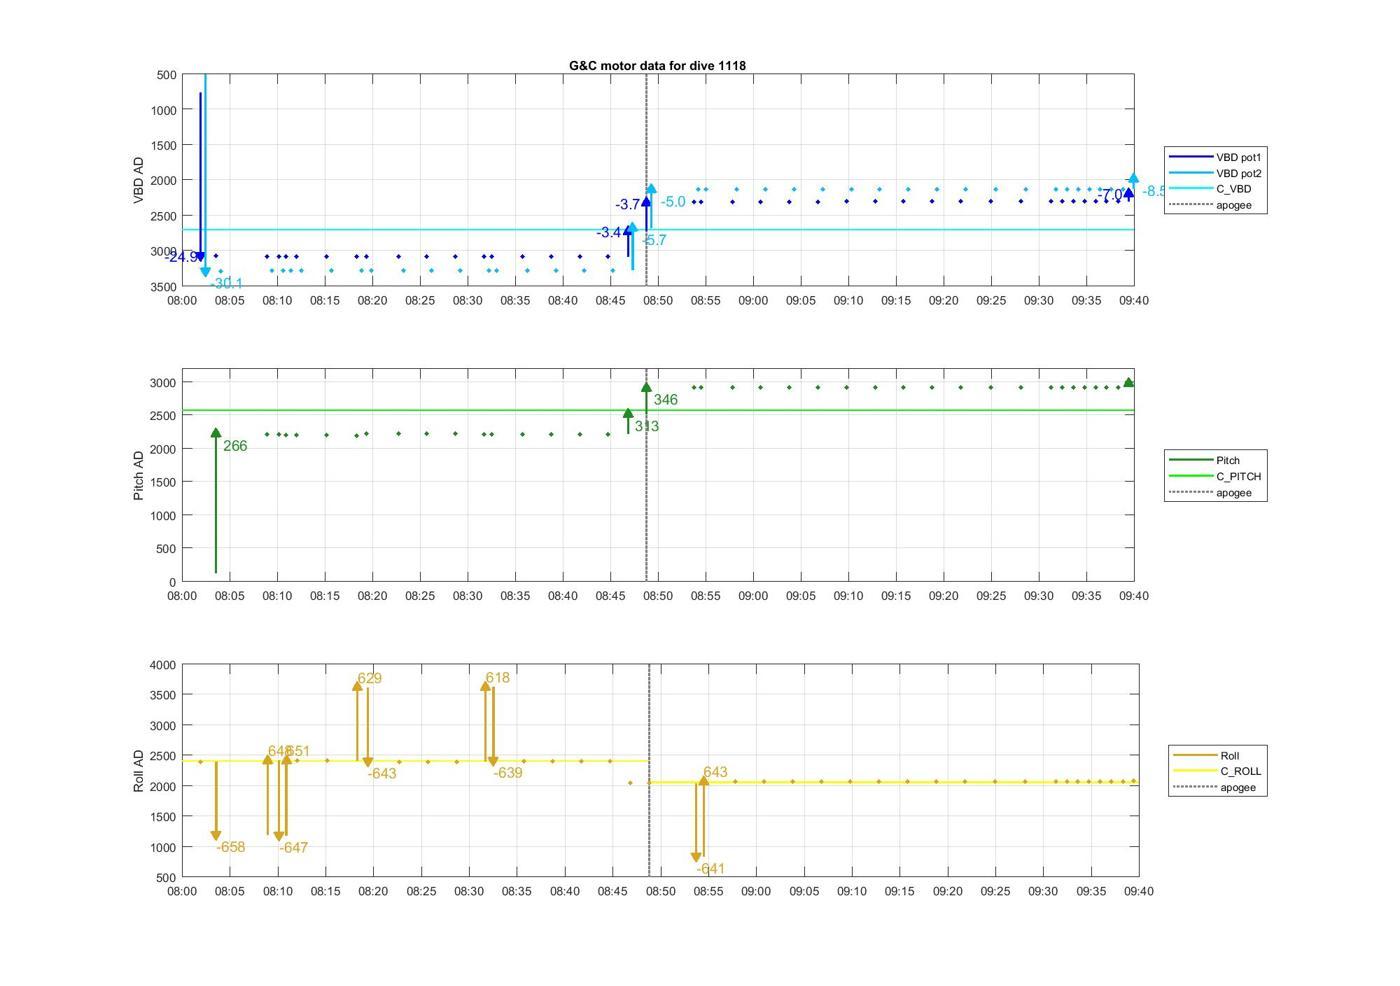Image resolution: width=1400 pixels, height=986 pixels.
Task: Click the -8.5 annotation at VBD plot end
Action: [x=1153, y=191]
